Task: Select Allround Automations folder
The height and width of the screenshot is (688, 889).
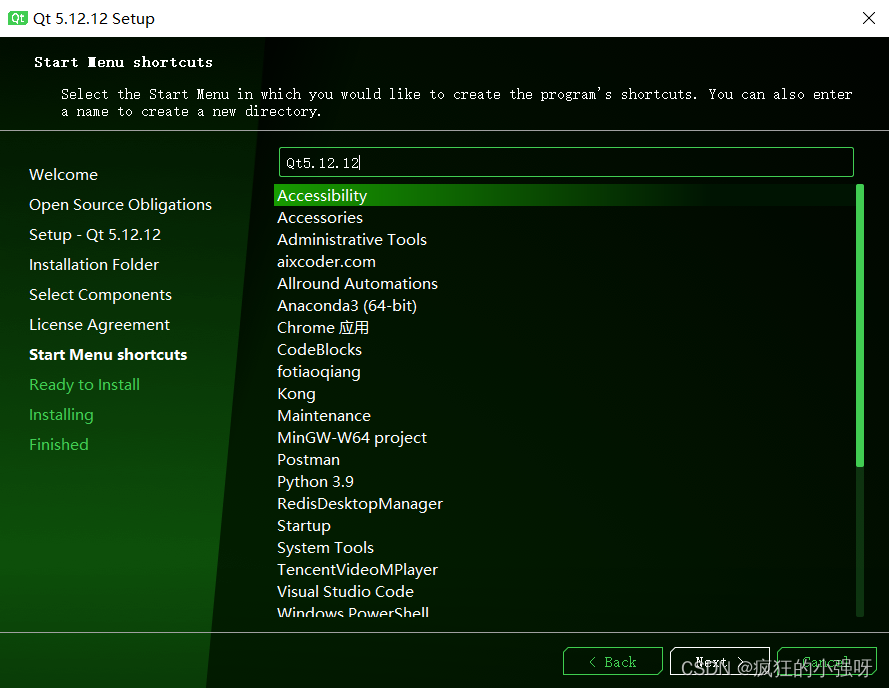Action: point(564,283)
